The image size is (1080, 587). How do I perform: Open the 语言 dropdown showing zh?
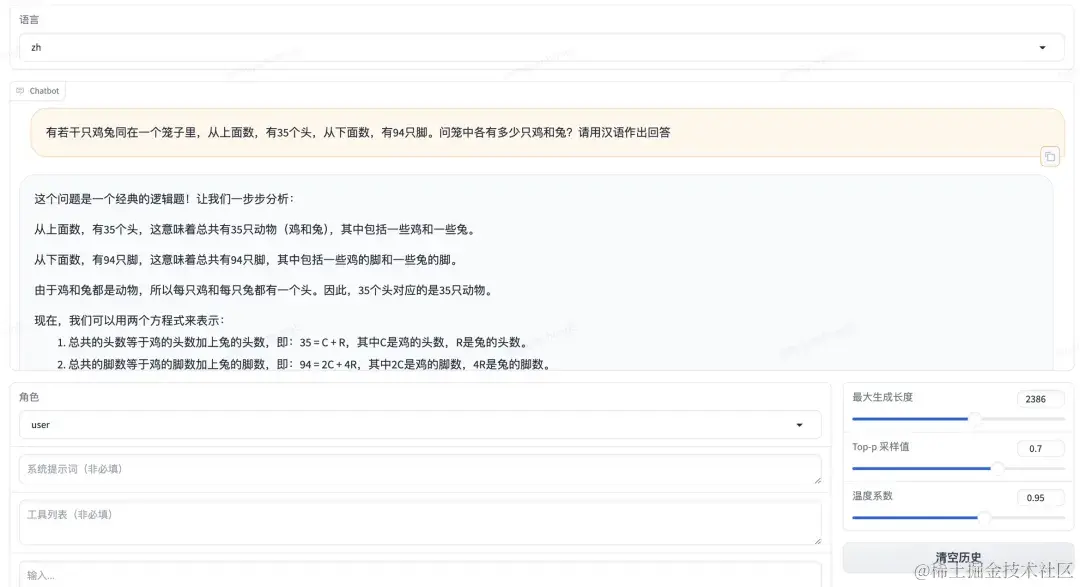(x=540, y=47)
